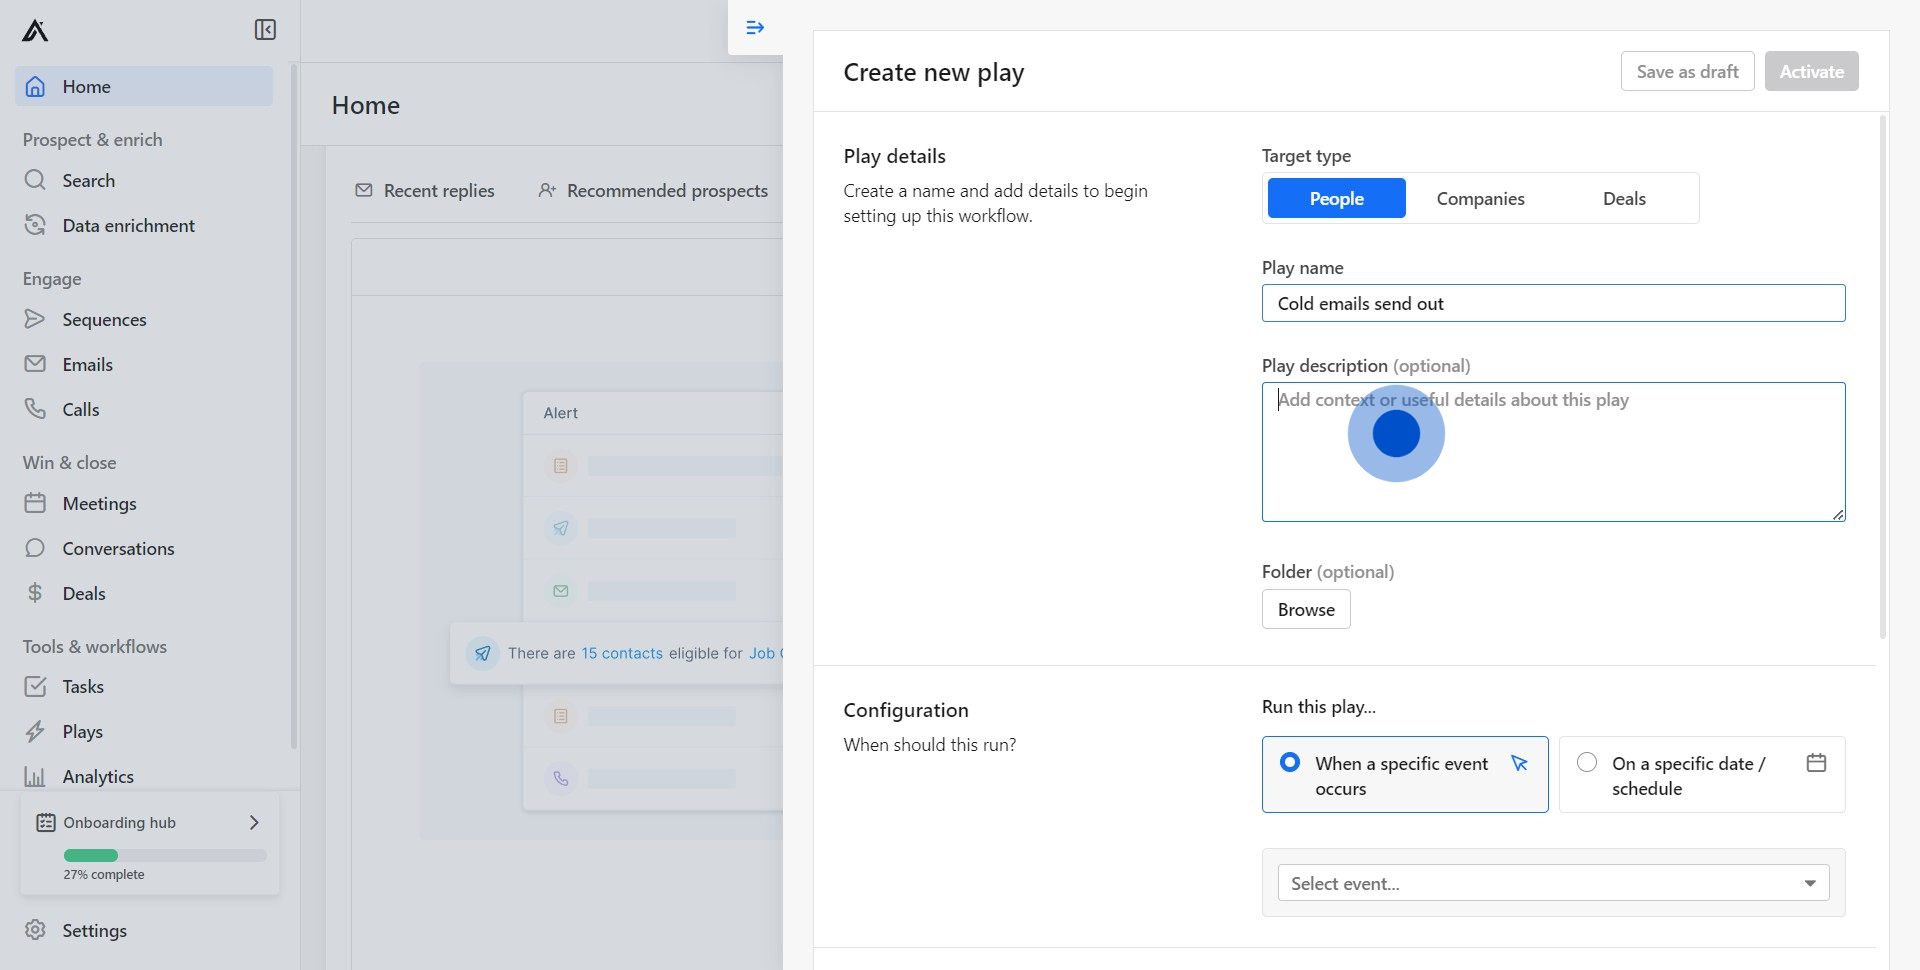Screen dimensions: 1920x970
Task: Expand the Onboarding hub chevron
Action: coord(254,822)
